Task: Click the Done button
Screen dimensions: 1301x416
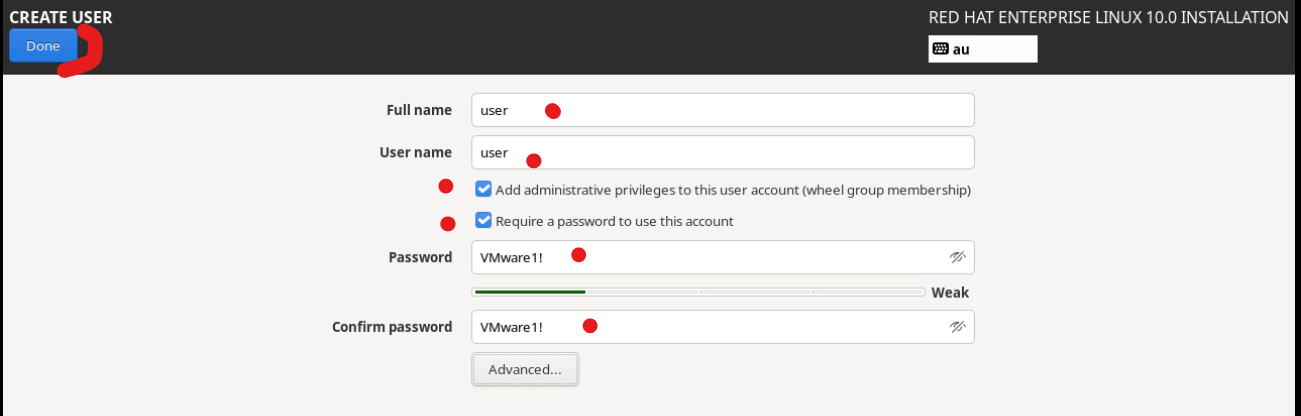Action: click(x=43, y=46)
